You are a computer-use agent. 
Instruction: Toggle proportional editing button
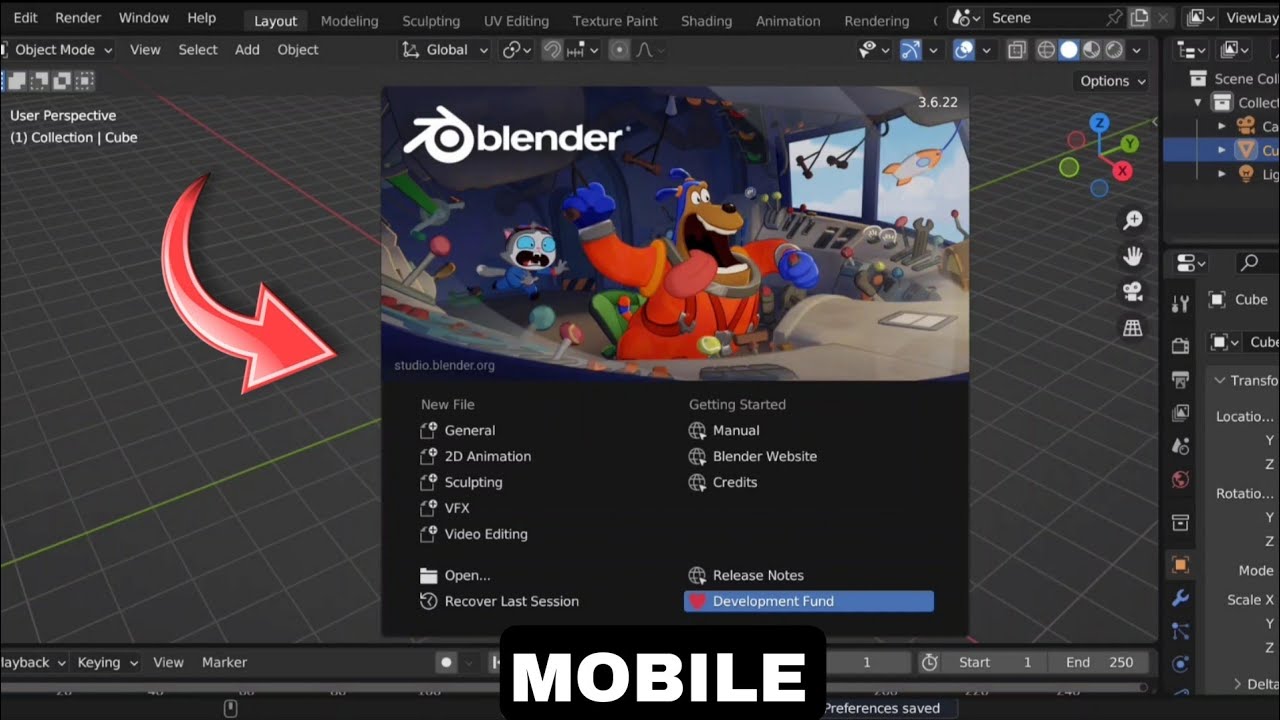[619, 50]
